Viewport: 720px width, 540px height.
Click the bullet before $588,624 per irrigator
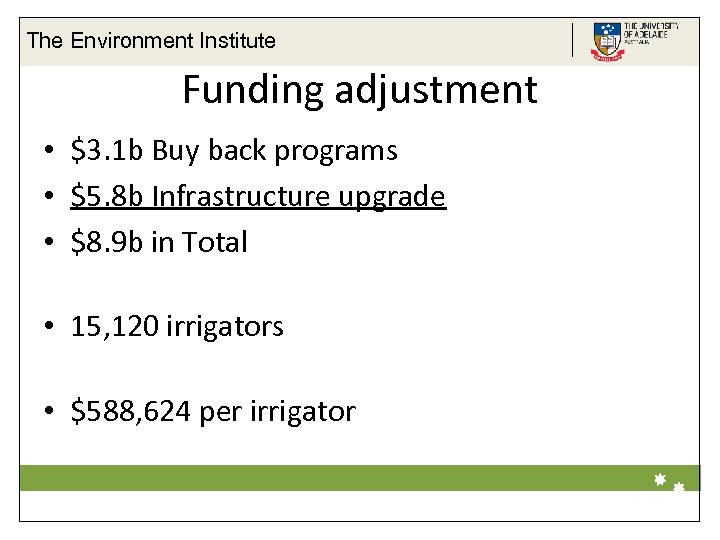click(x=48, y=412)
